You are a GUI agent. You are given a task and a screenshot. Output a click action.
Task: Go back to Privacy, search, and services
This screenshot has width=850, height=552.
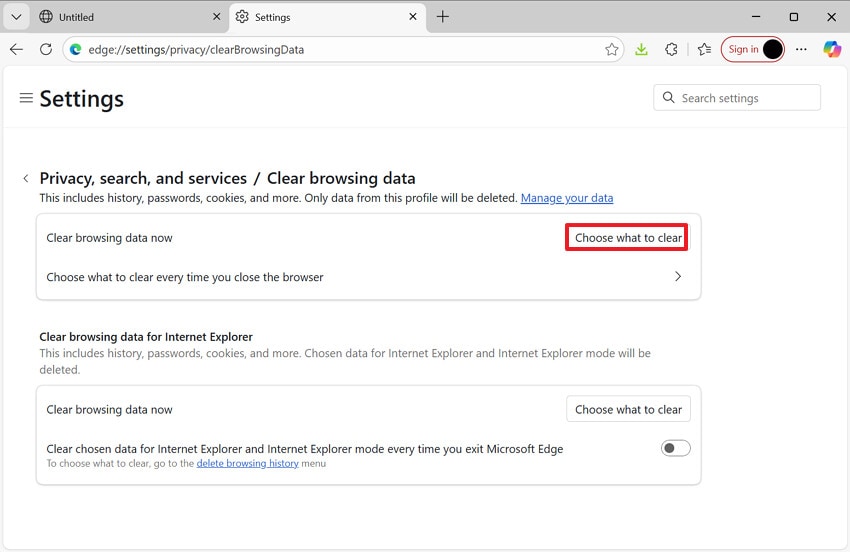click(x=26, y=179)
